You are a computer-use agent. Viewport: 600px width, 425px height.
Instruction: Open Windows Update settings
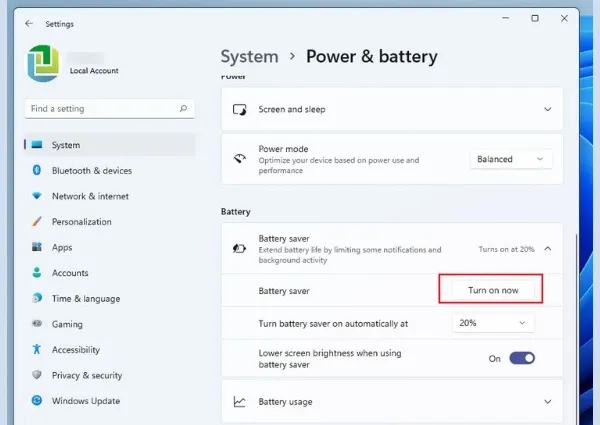110,401
